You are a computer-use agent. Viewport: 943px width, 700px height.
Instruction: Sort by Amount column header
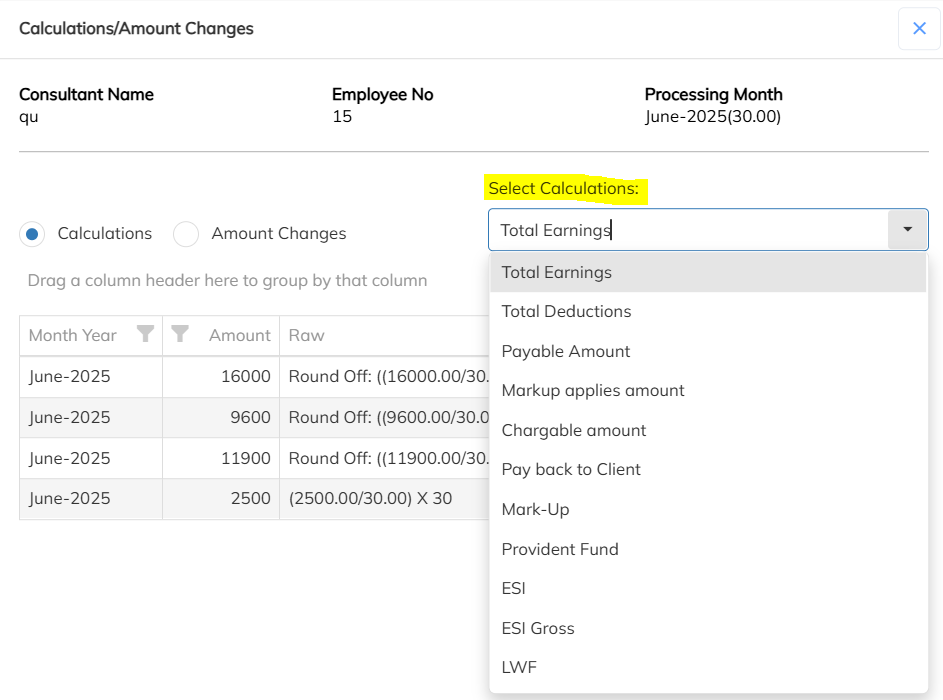239,336
